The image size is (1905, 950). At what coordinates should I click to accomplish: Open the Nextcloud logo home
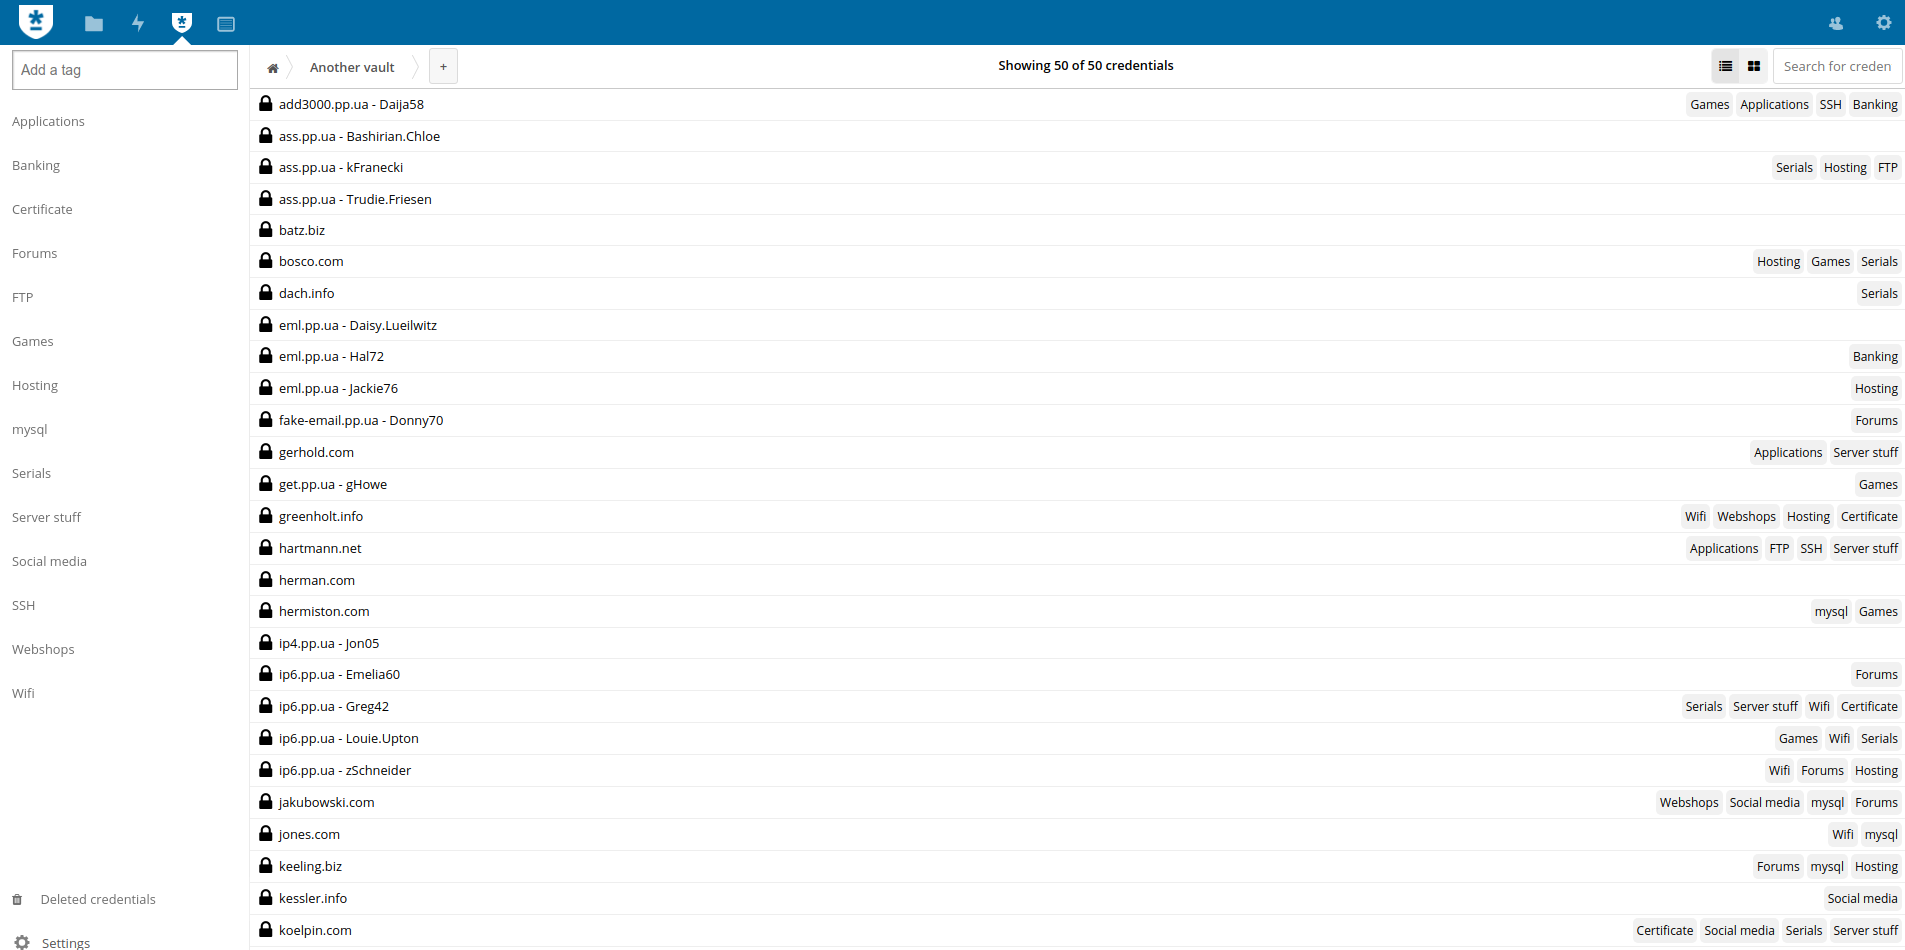[x=36, y=20]
